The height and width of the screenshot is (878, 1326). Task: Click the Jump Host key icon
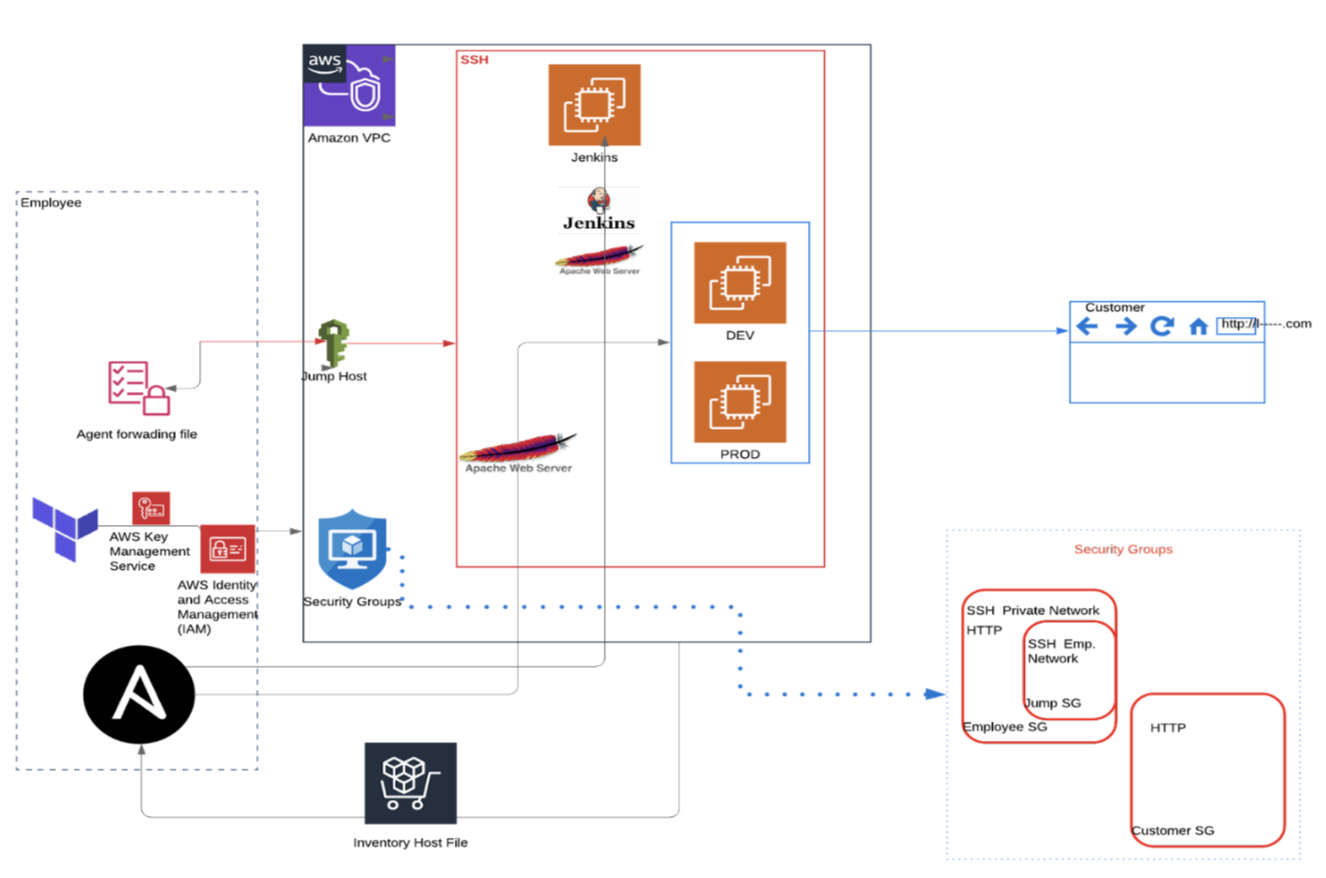point(331,344)
